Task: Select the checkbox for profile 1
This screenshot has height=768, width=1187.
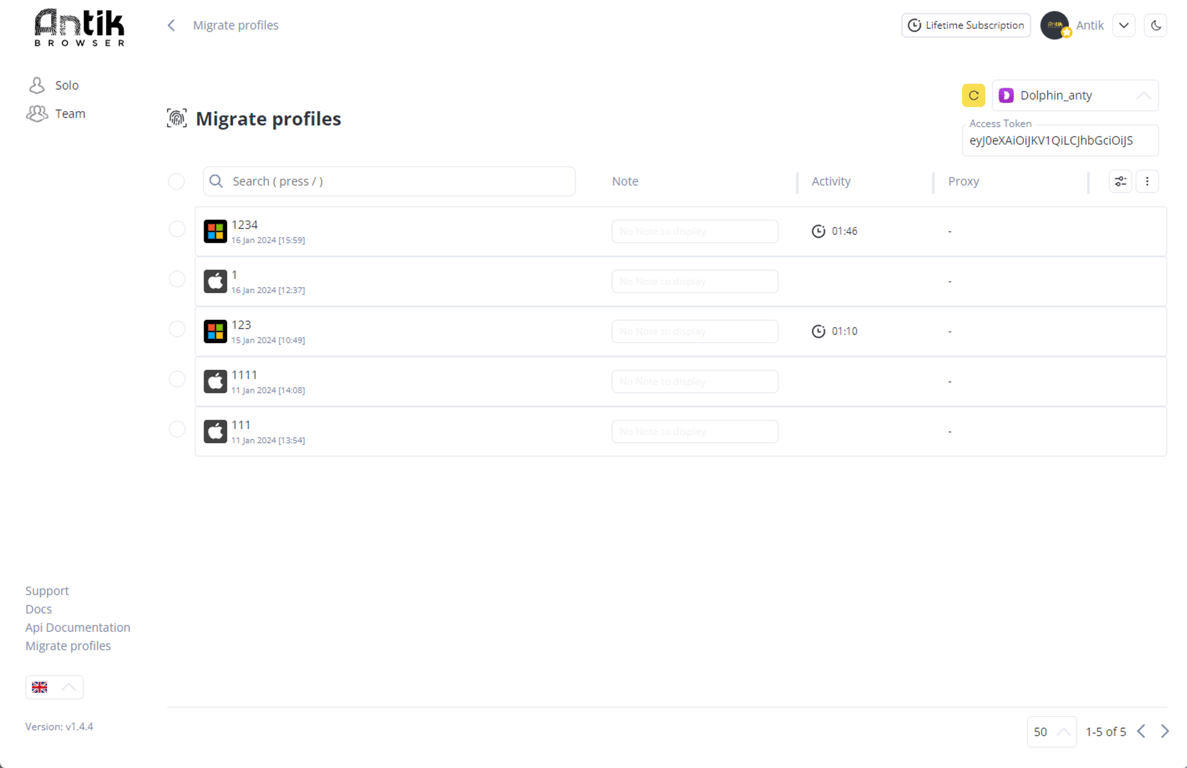Action: tap(176, 279)
